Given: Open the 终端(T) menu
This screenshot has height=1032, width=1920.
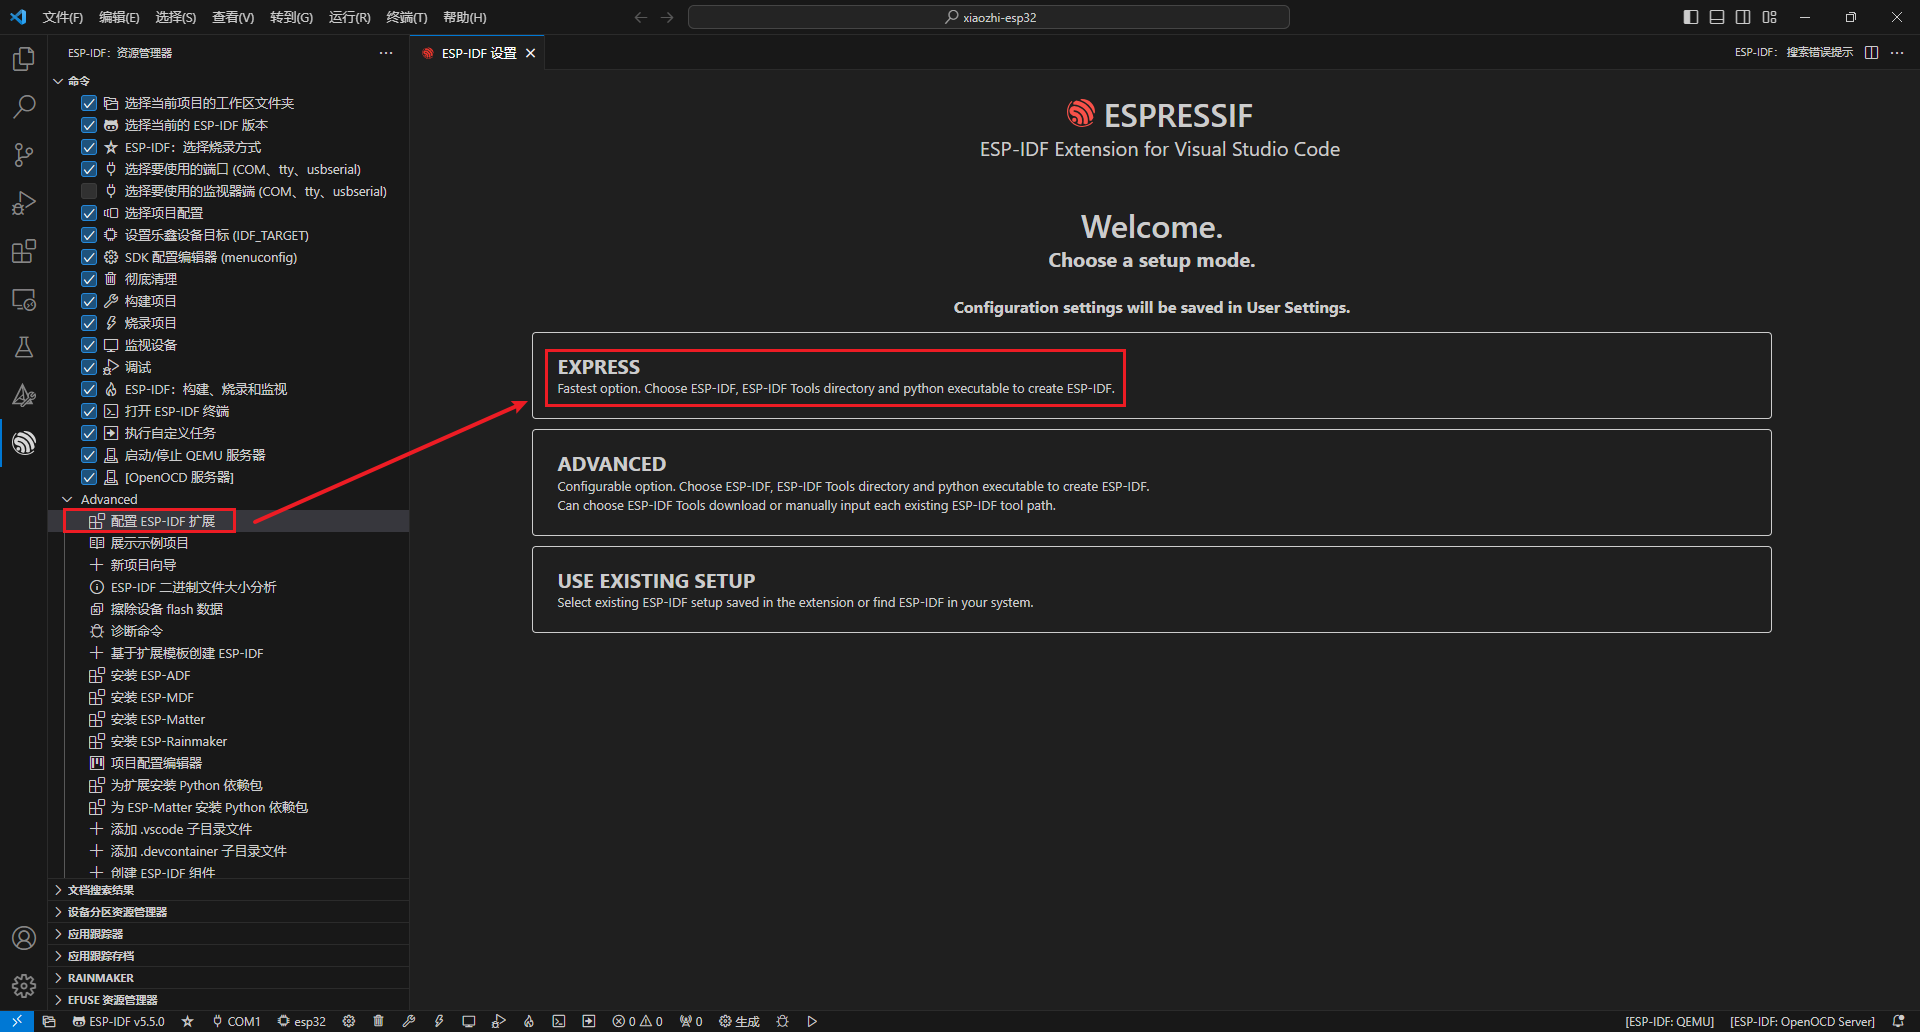Looking at the screenshot, I should pos(405,17).
